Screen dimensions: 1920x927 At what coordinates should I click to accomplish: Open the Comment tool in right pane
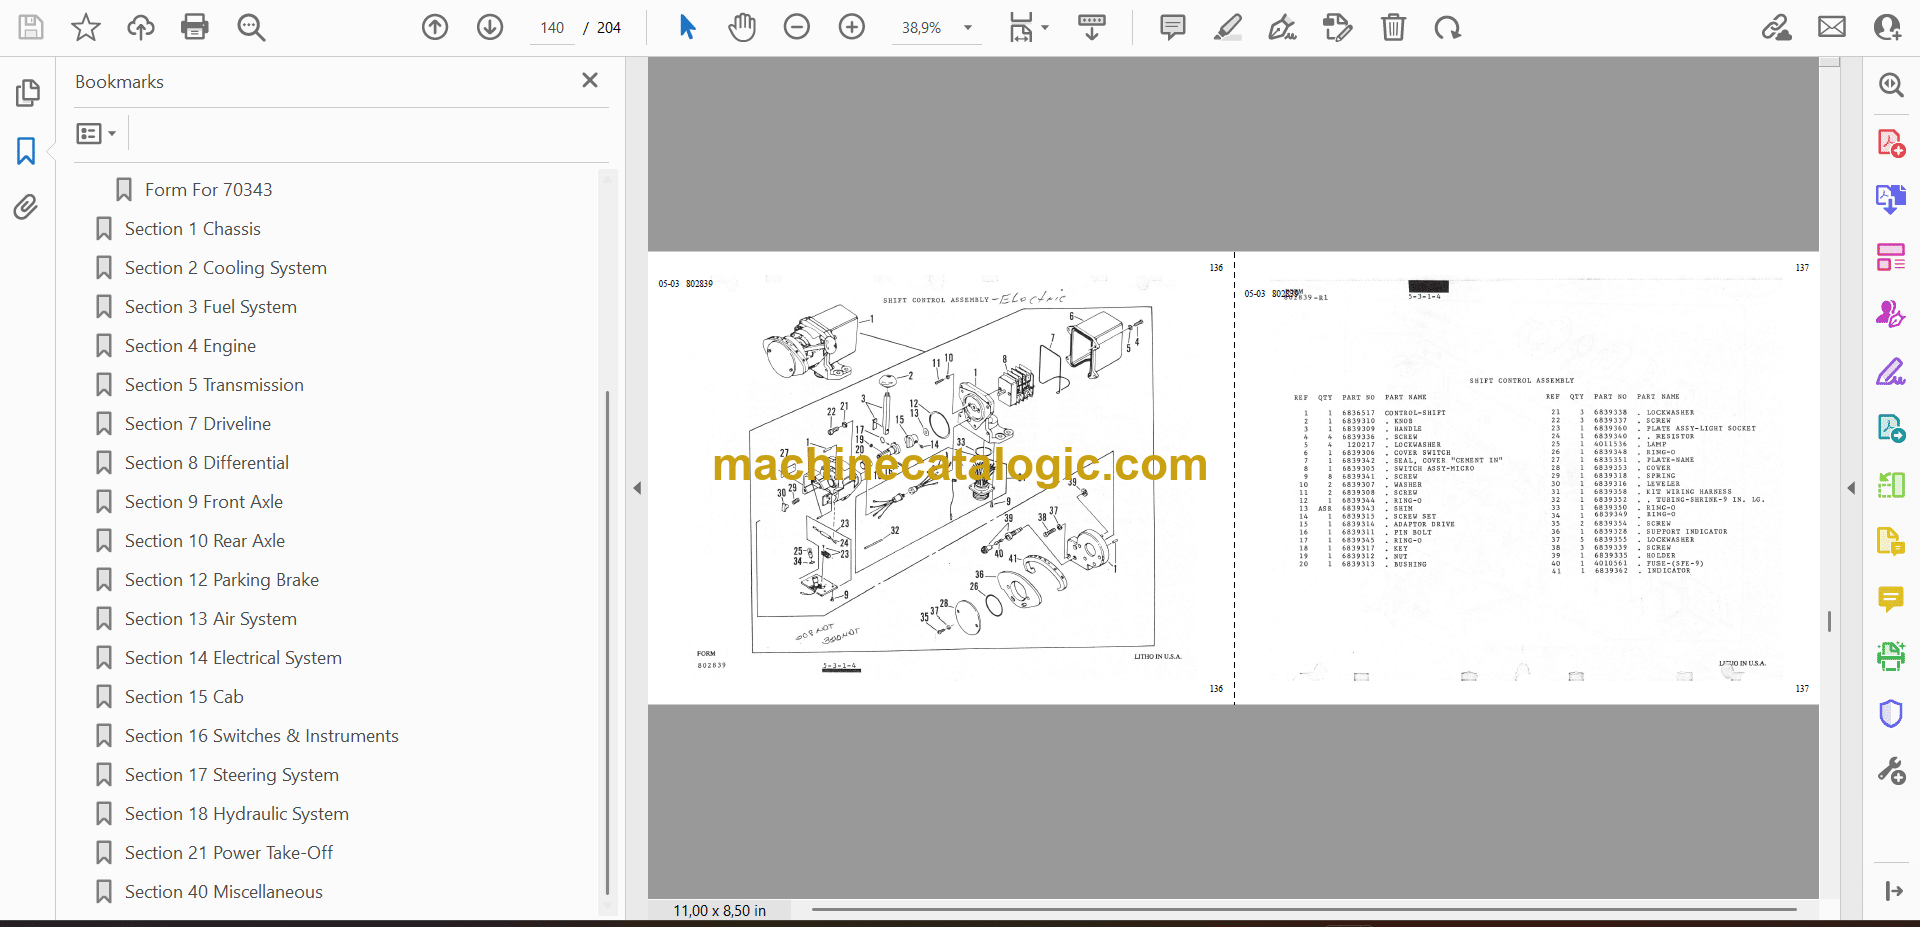(1890, 599)
